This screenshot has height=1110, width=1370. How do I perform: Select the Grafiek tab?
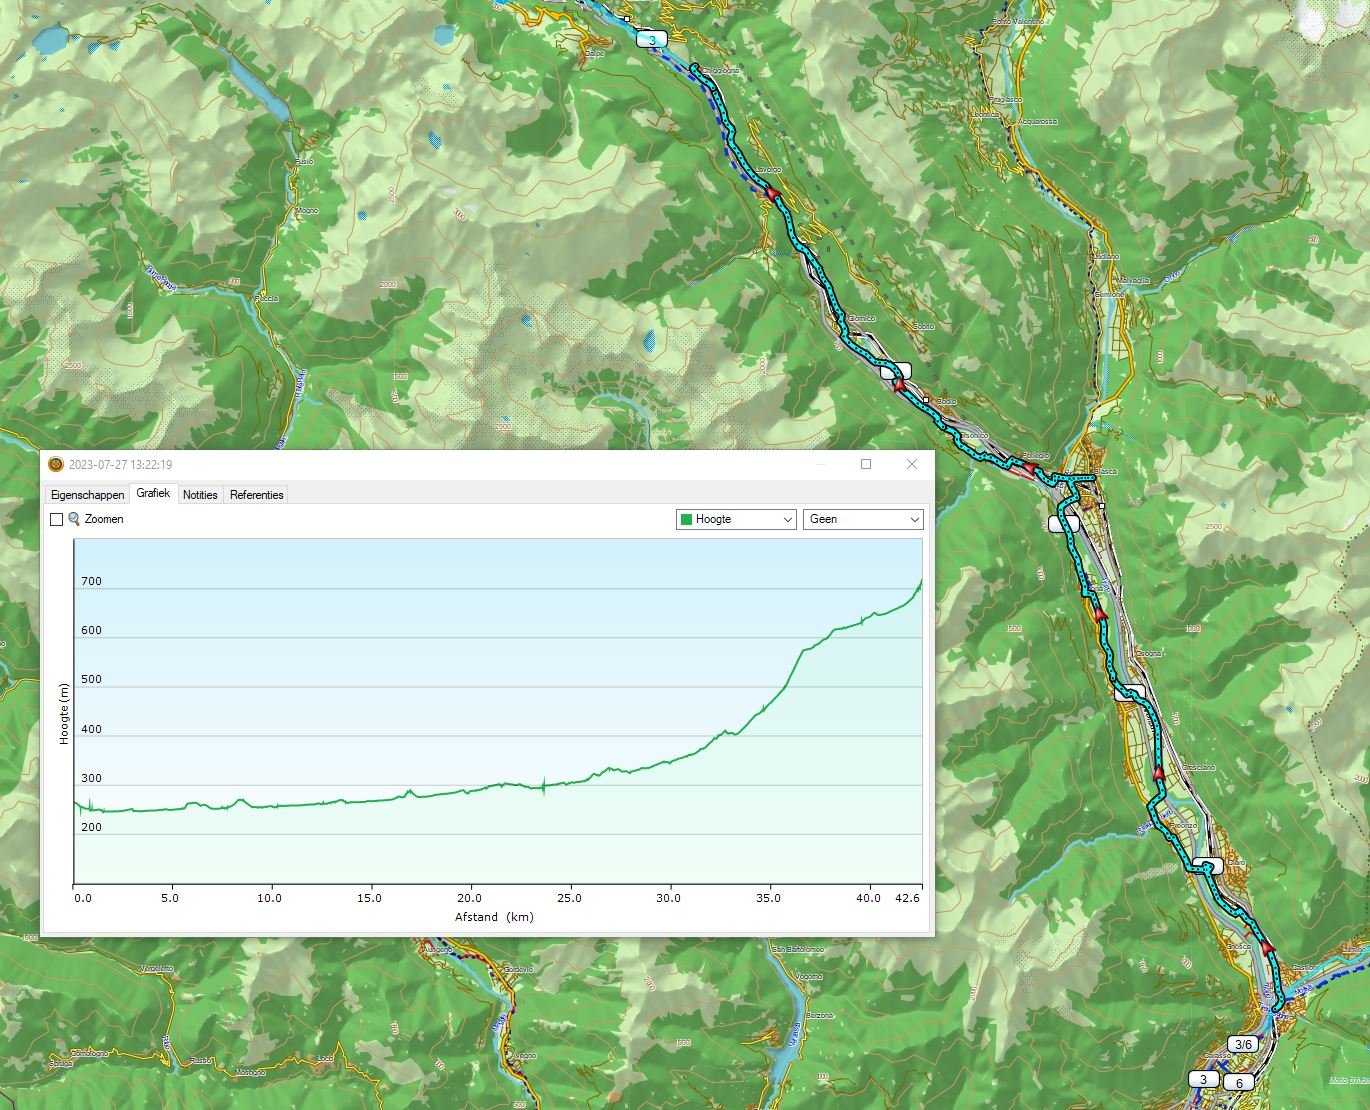pos(153,494)
